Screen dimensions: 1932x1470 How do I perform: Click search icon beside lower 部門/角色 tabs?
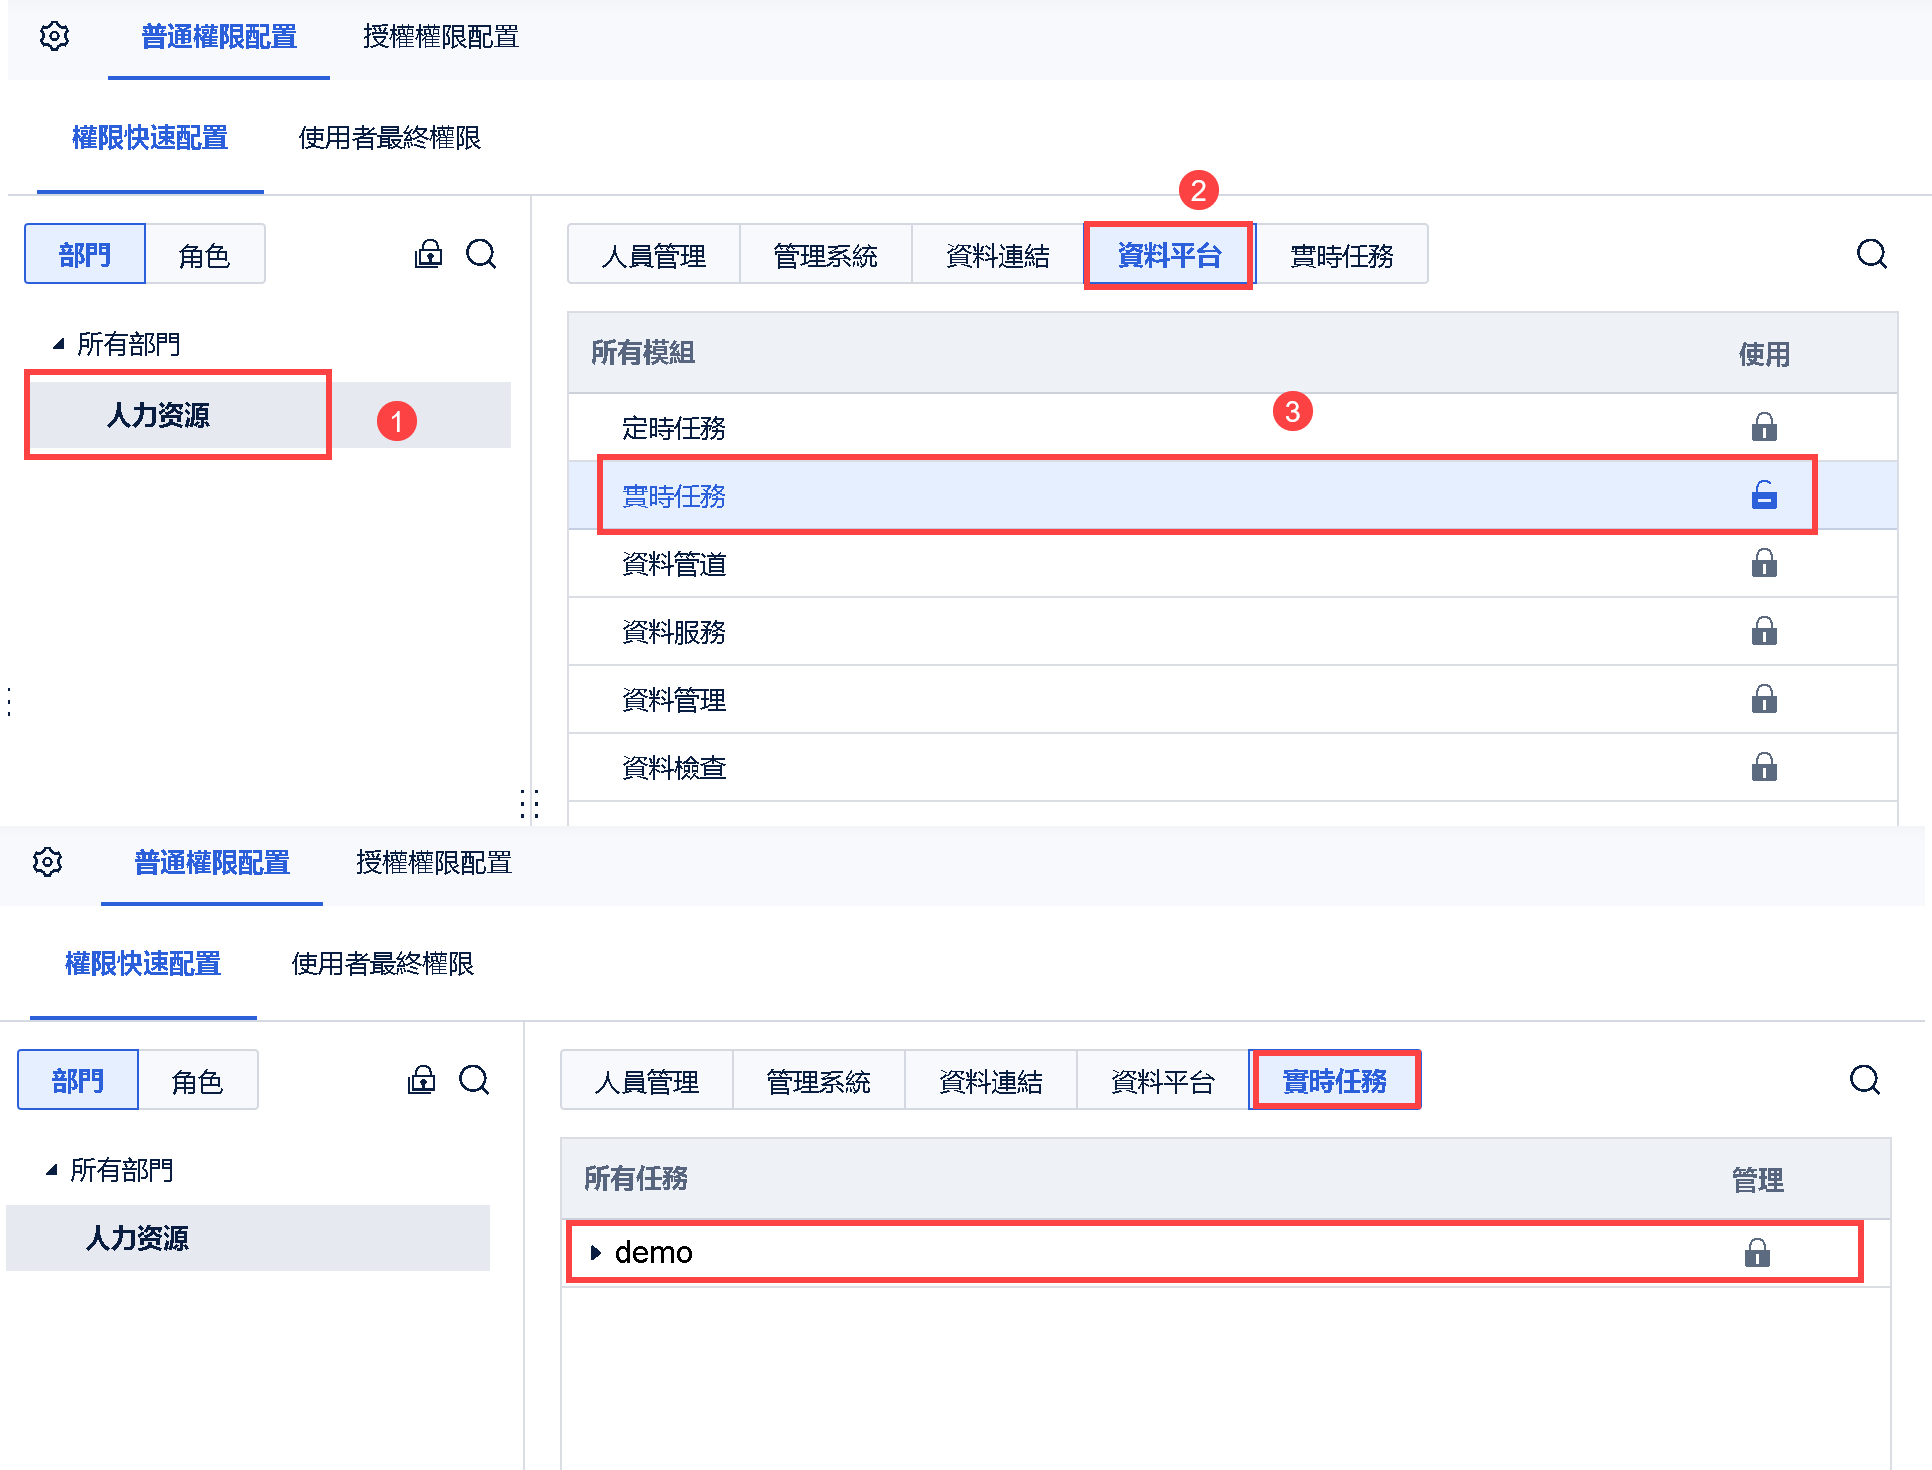474,1080
